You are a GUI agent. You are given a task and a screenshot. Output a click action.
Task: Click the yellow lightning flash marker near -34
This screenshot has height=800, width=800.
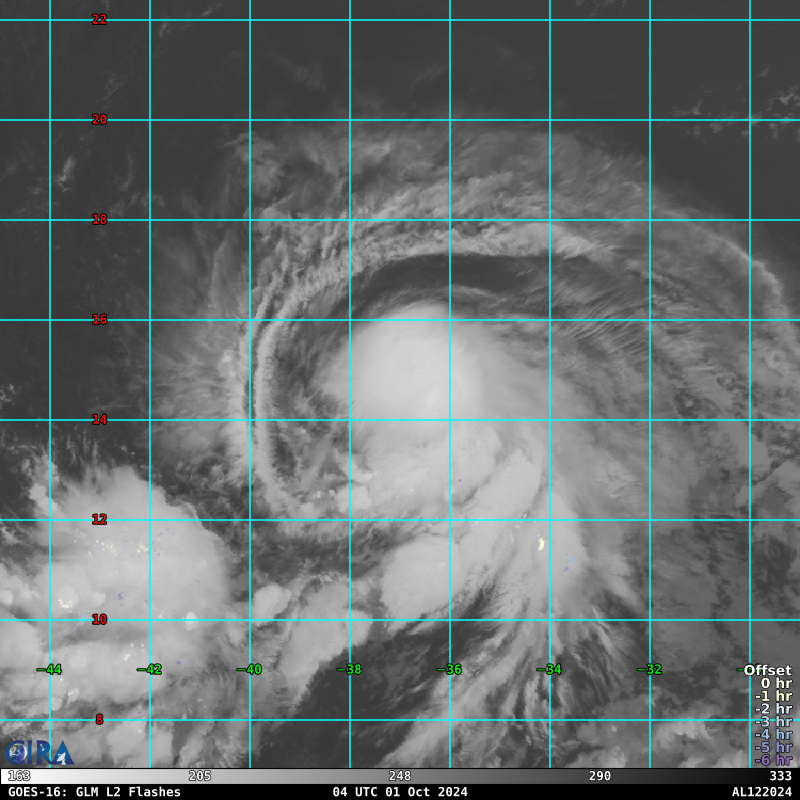coord(541,544)
